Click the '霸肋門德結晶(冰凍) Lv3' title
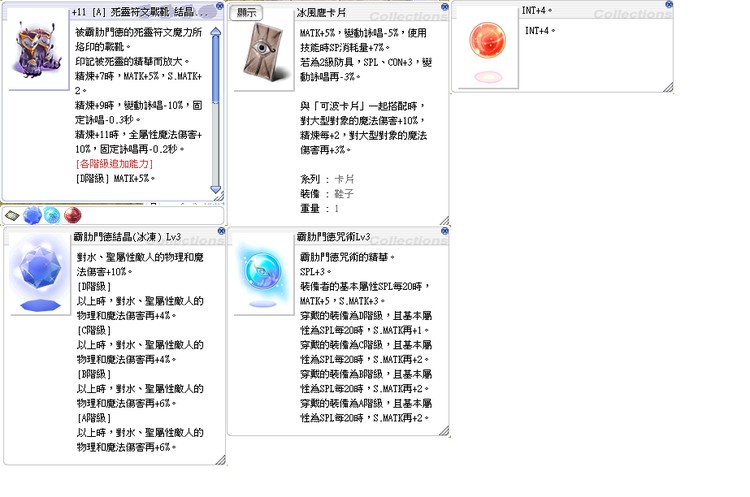750x497 pixels. tap(127, 237)
